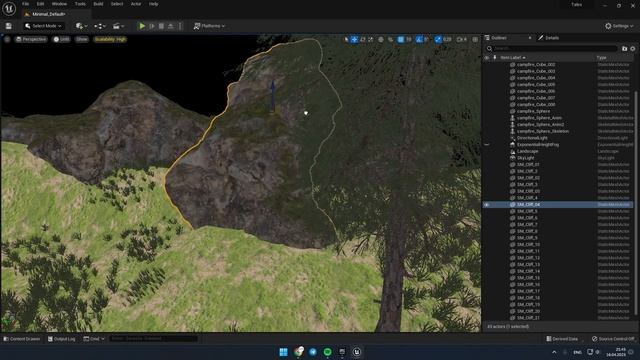Open the Actor menu
Image resolution: width=640 pixels, height=360 pixels.
(136, 4)
